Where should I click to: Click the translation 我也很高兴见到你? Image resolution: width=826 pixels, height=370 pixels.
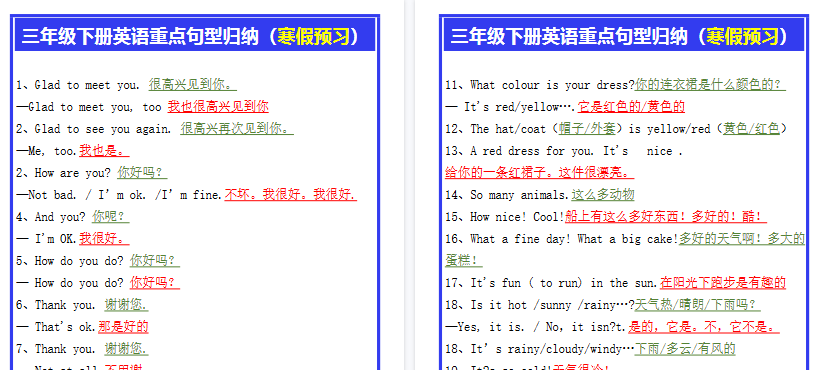tap(218, 106)
